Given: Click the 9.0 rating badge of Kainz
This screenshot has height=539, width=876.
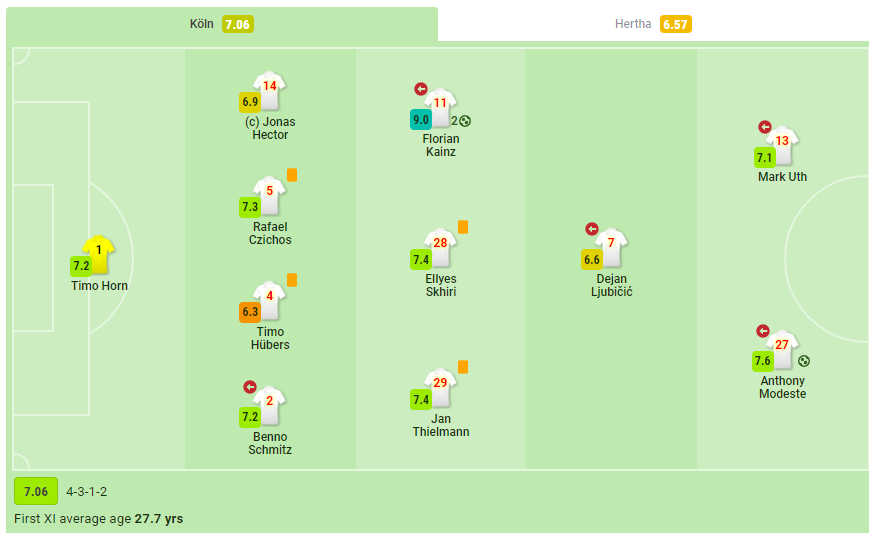Looking at the screenshot, I should pos(421,120).
